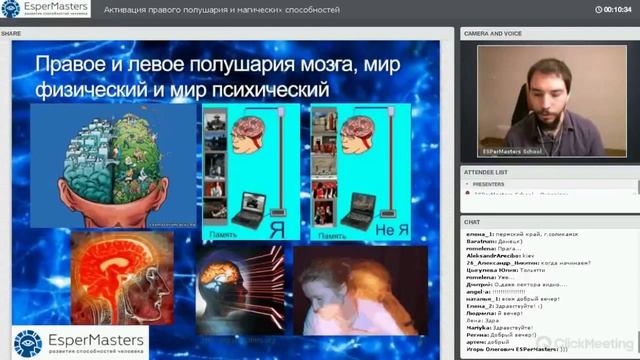Click the 'Я' memory diagram on slide
Image resolution: width=640 pixels, height=360 pixels.
(251, 172)
